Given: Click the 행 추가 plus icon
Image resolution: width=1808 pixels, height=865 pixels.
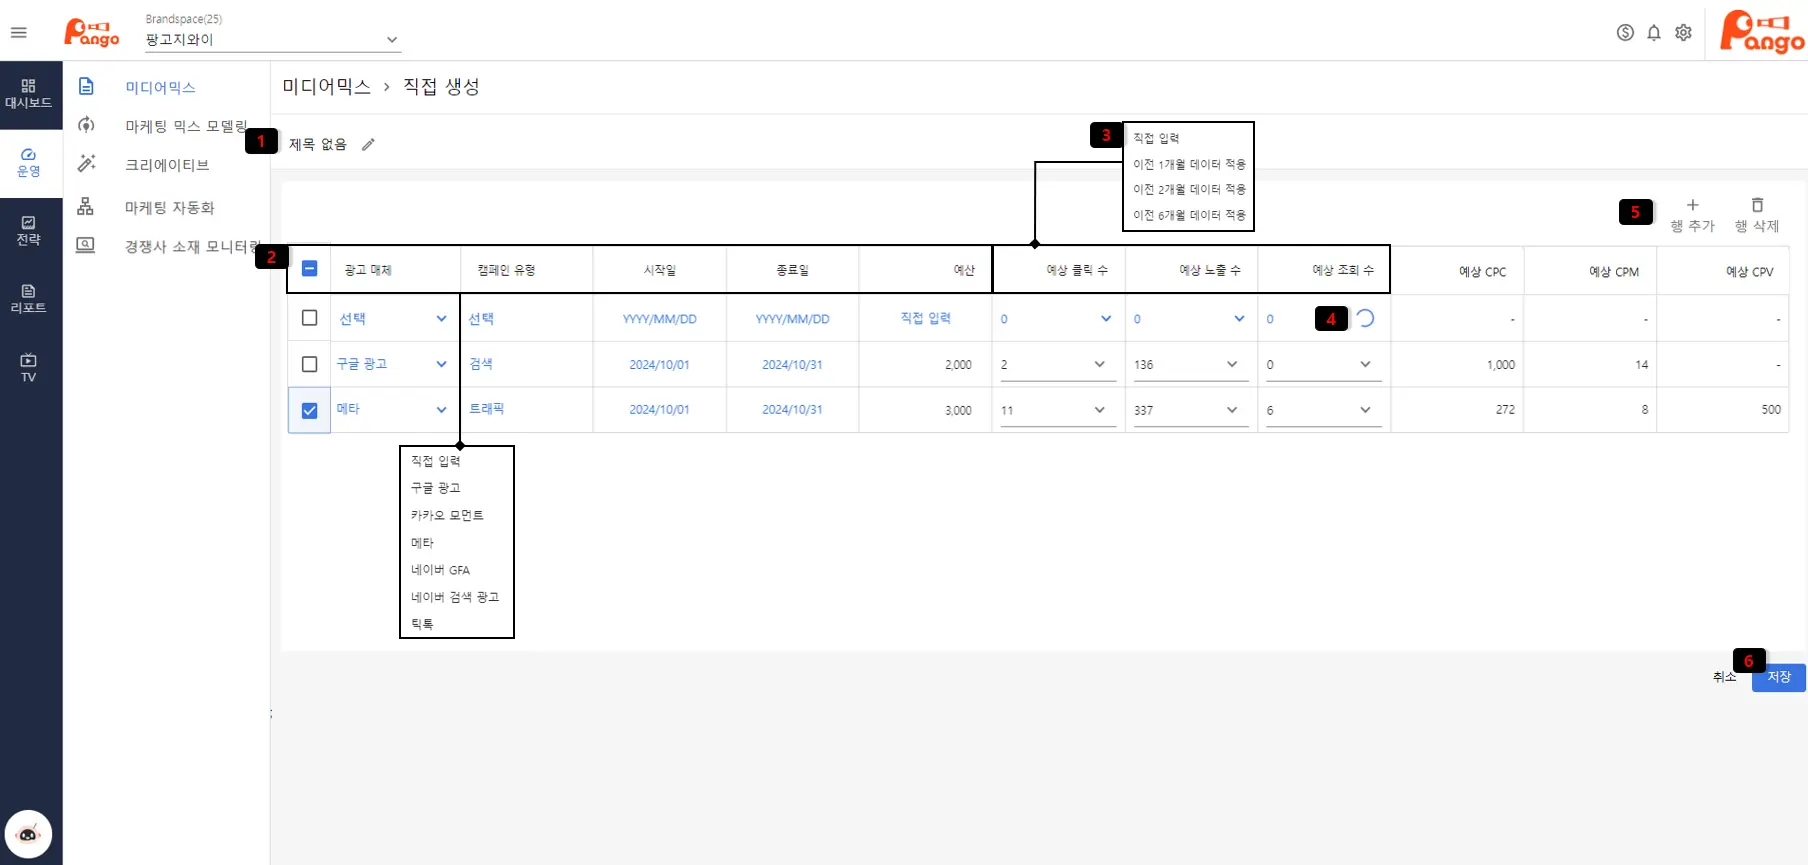Looking at the screenshot, I should (x=1692, y=205).
